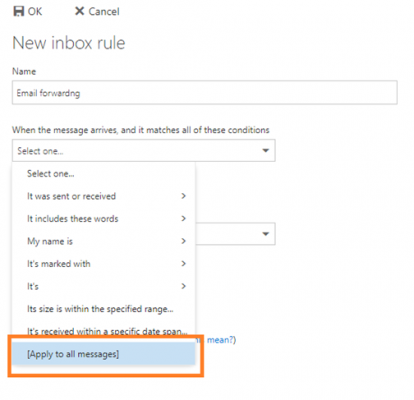
Task: Click the Cancel X icon
Action: (79, 11)
